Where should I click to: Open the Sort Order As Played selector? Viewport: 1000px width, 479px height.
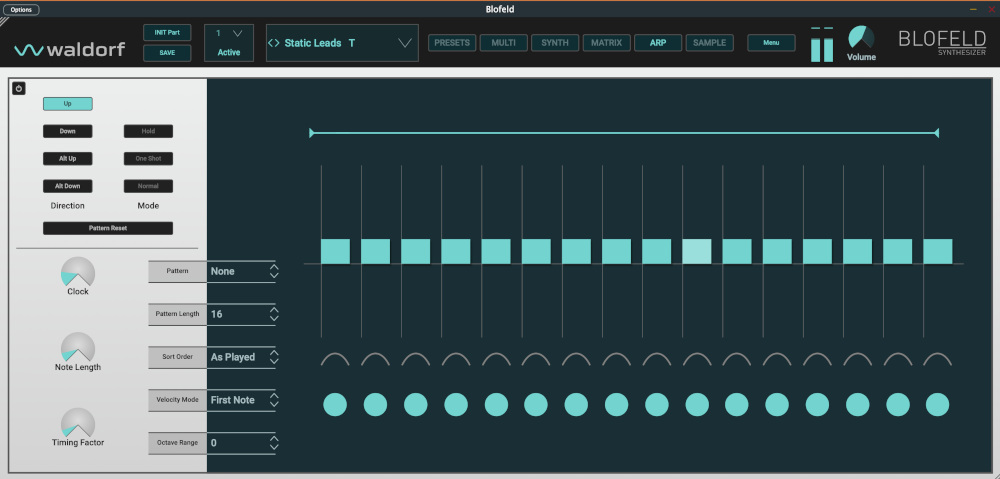[x=240, y=357]
